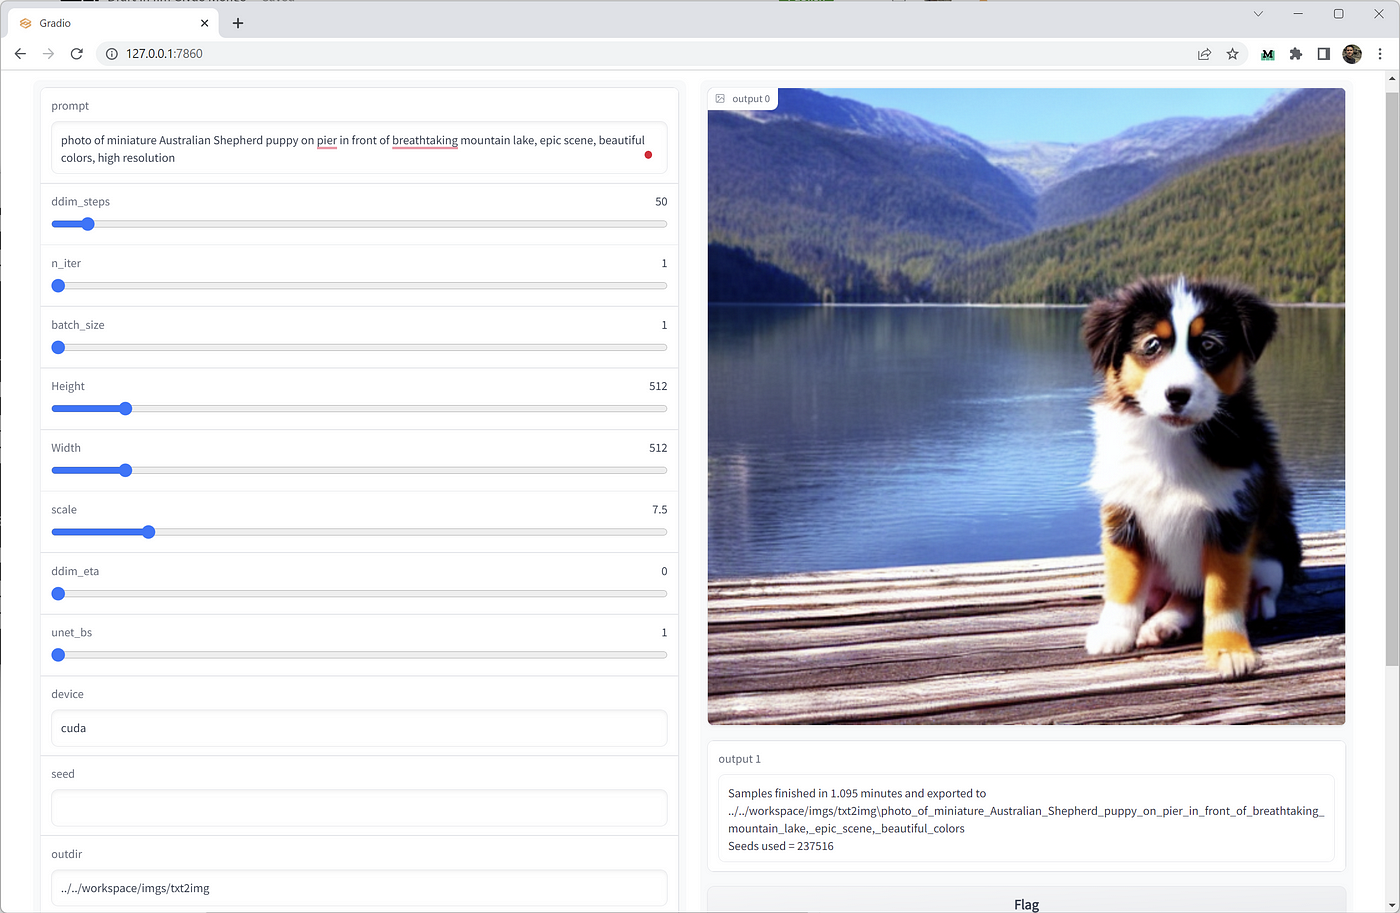Click the empty seed input field
Screen dimensions: 1400x913
359,808
